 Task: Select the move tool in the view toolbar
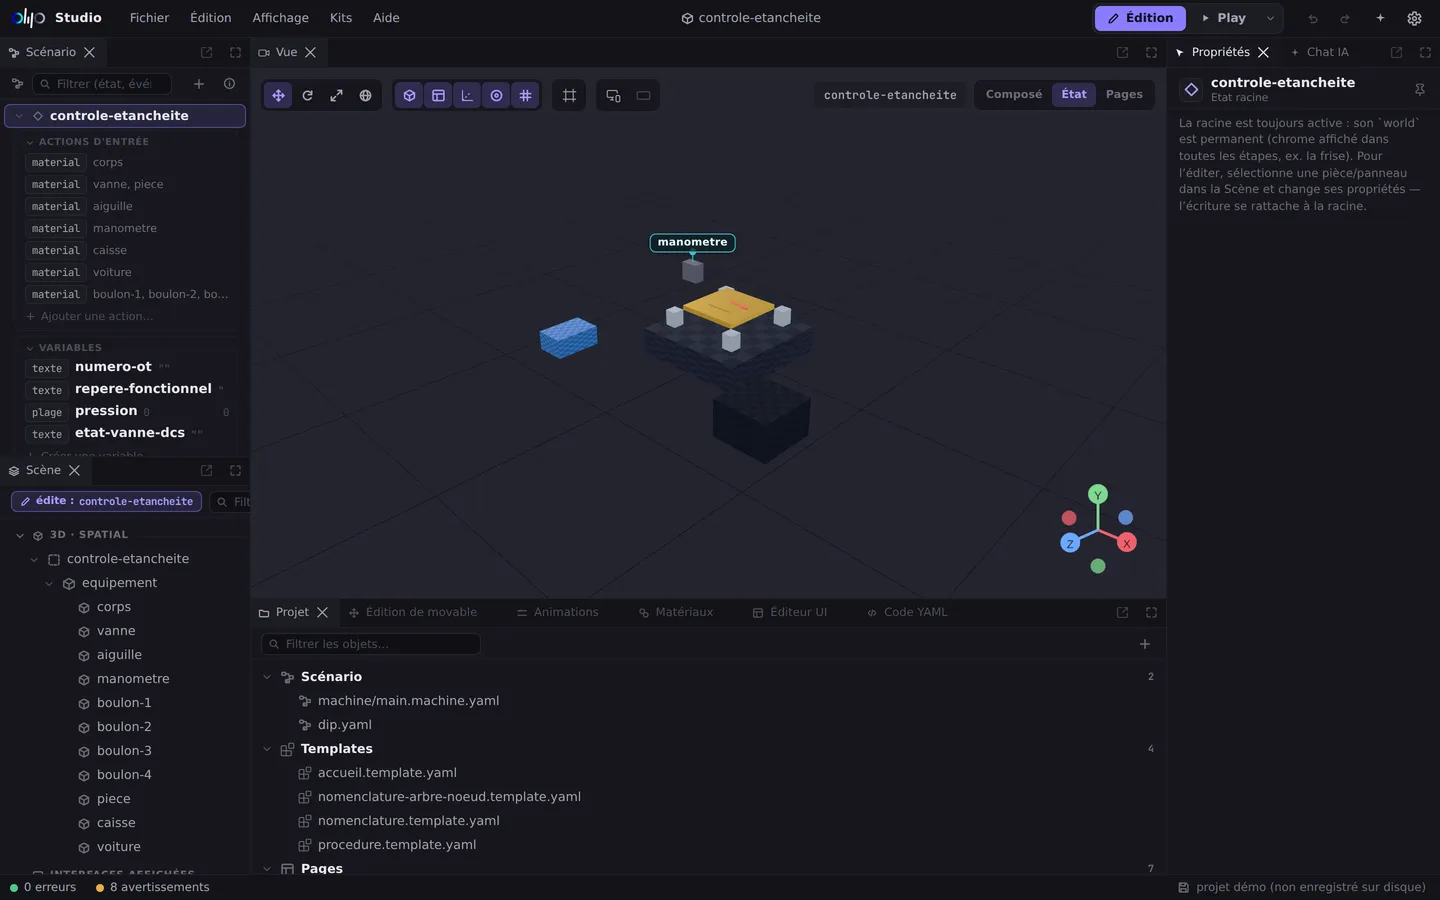click(x=278, y=95)
